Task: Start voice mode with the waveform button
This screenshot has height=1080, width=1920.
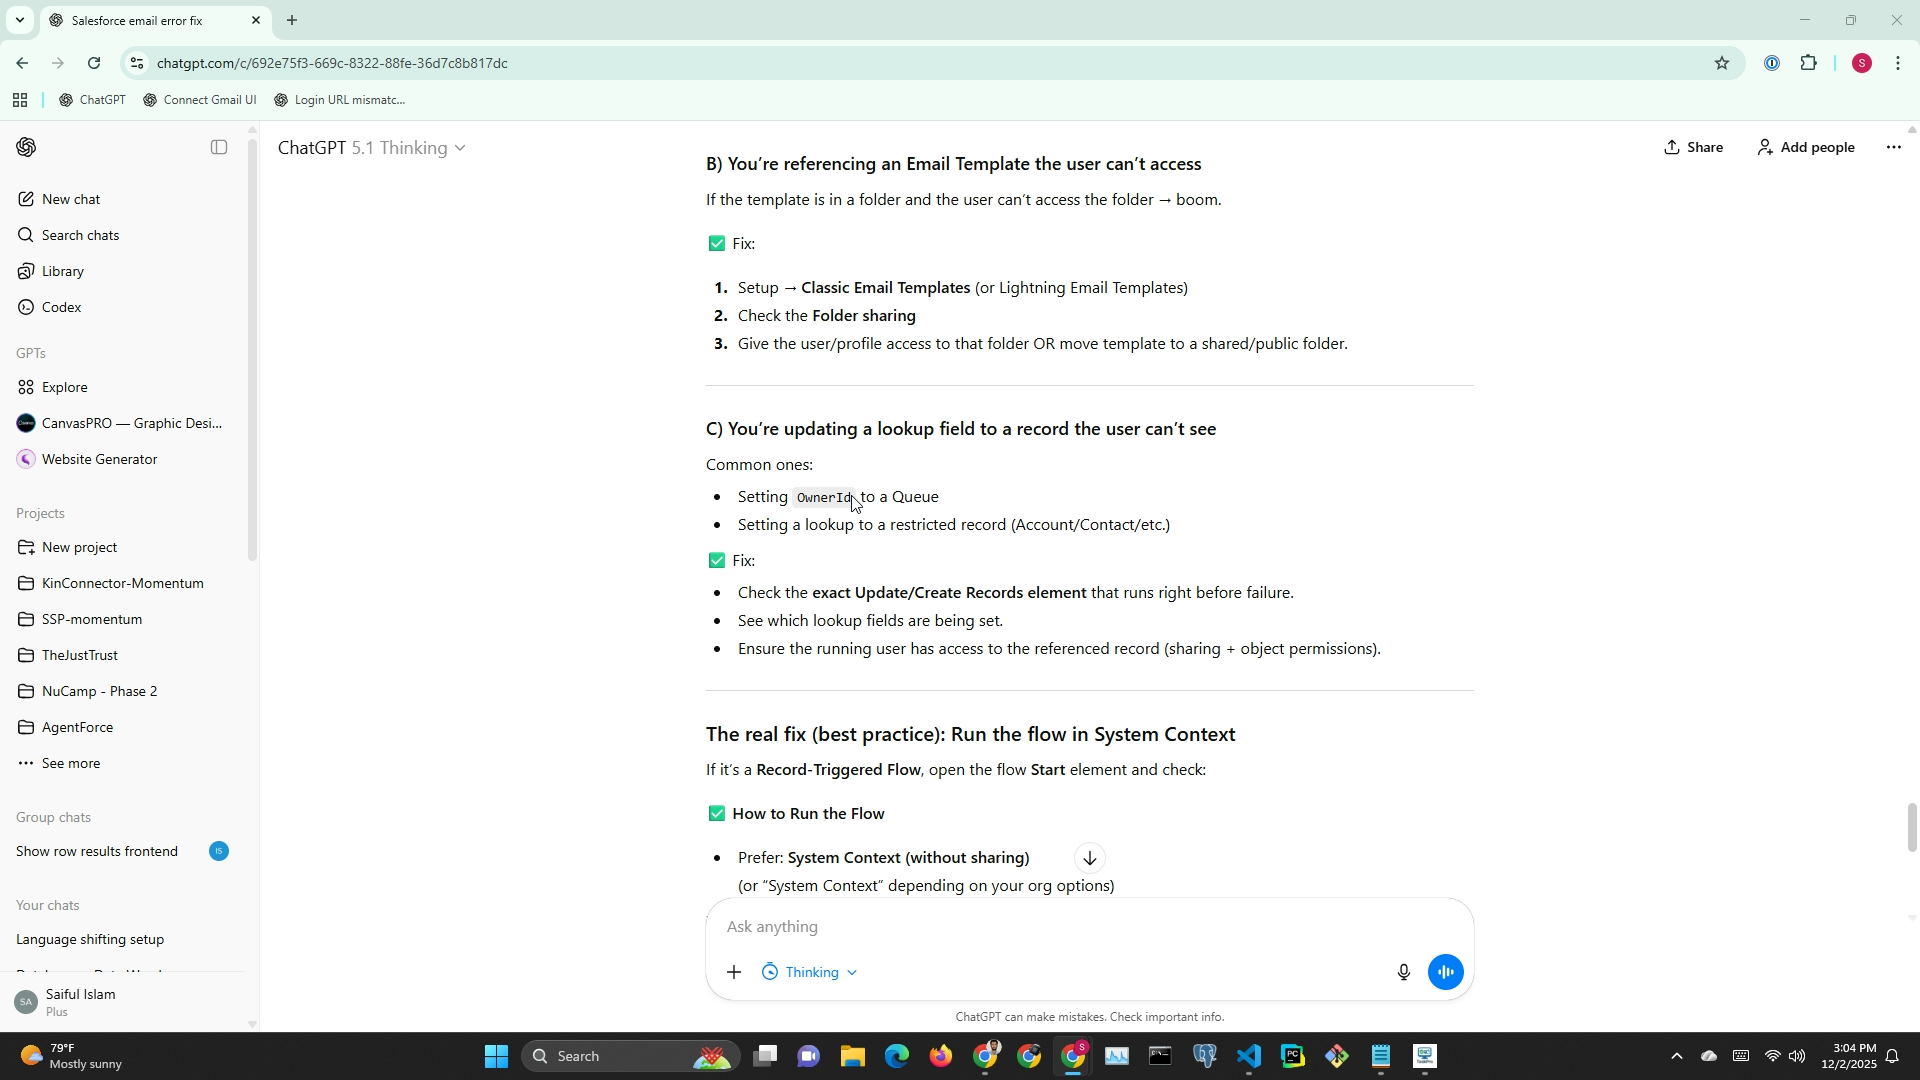Action: click(1445, 972)
